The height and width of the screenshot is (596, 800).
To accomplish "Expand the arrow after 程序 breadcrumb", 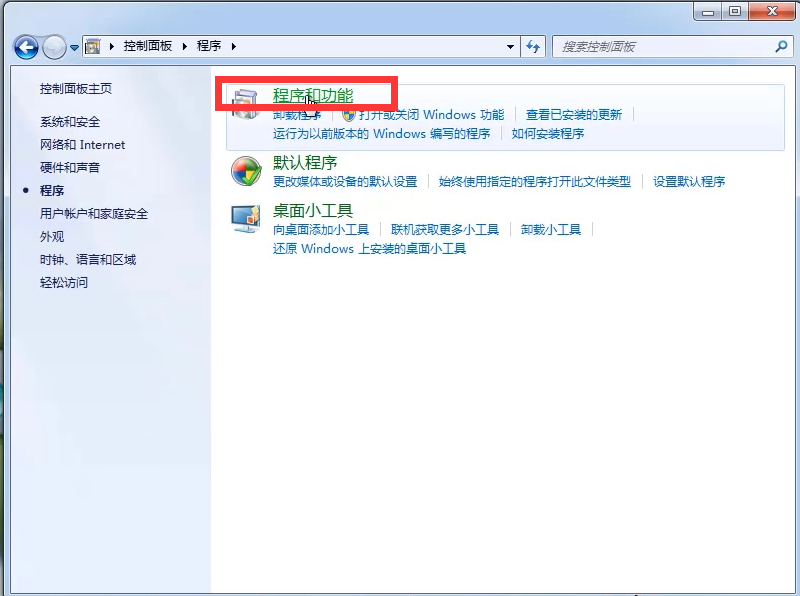I will [234, 46].
